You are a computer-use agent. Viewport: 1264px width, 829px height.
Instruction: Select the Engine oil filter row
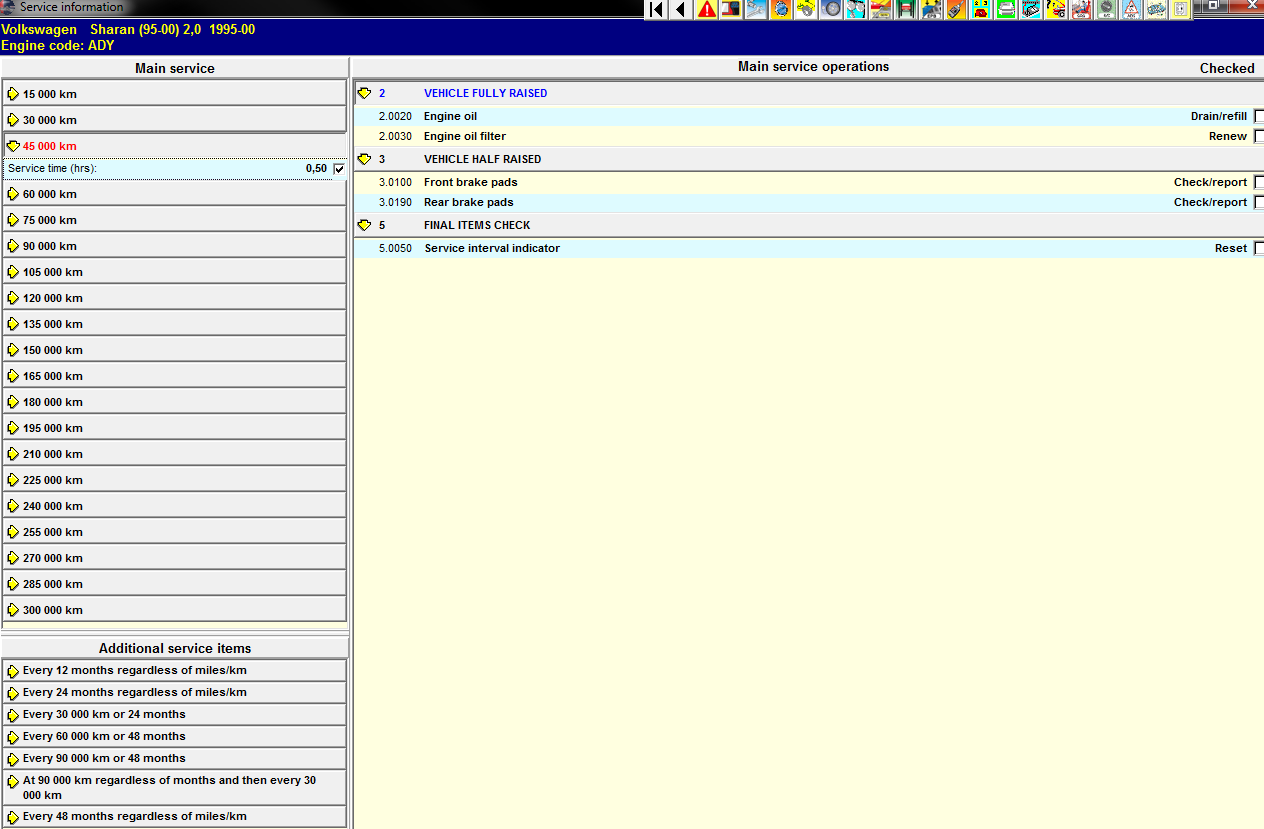465,136
